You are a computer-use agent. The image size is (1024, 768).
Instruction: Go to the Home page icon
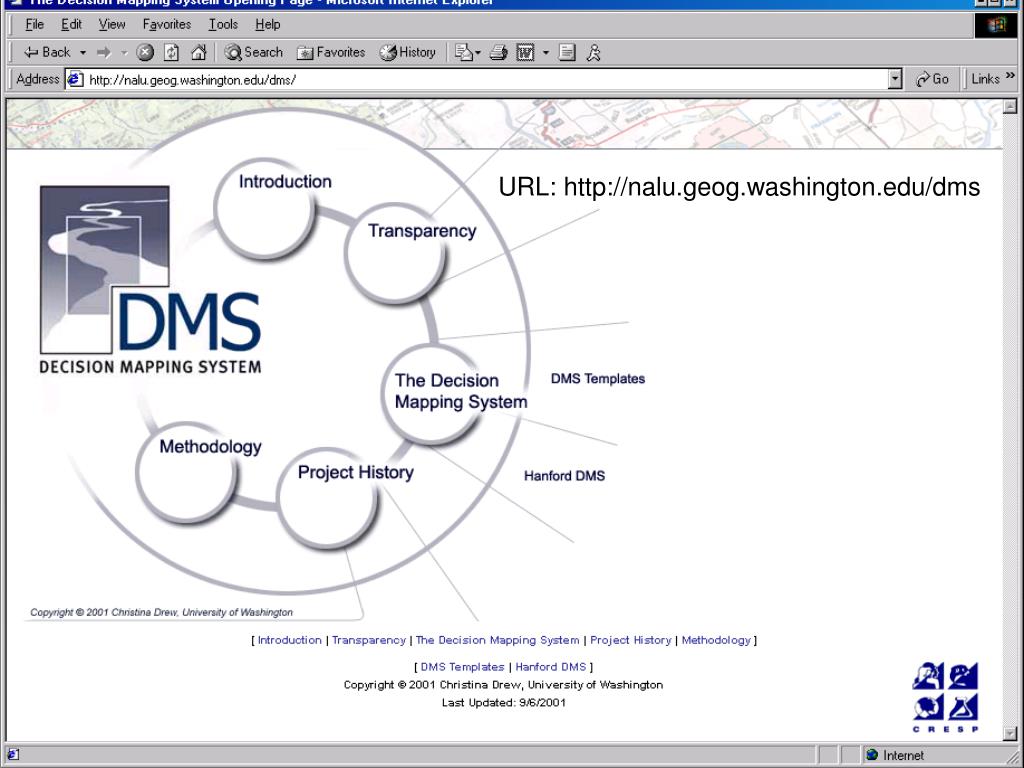[x=199, y=52]
